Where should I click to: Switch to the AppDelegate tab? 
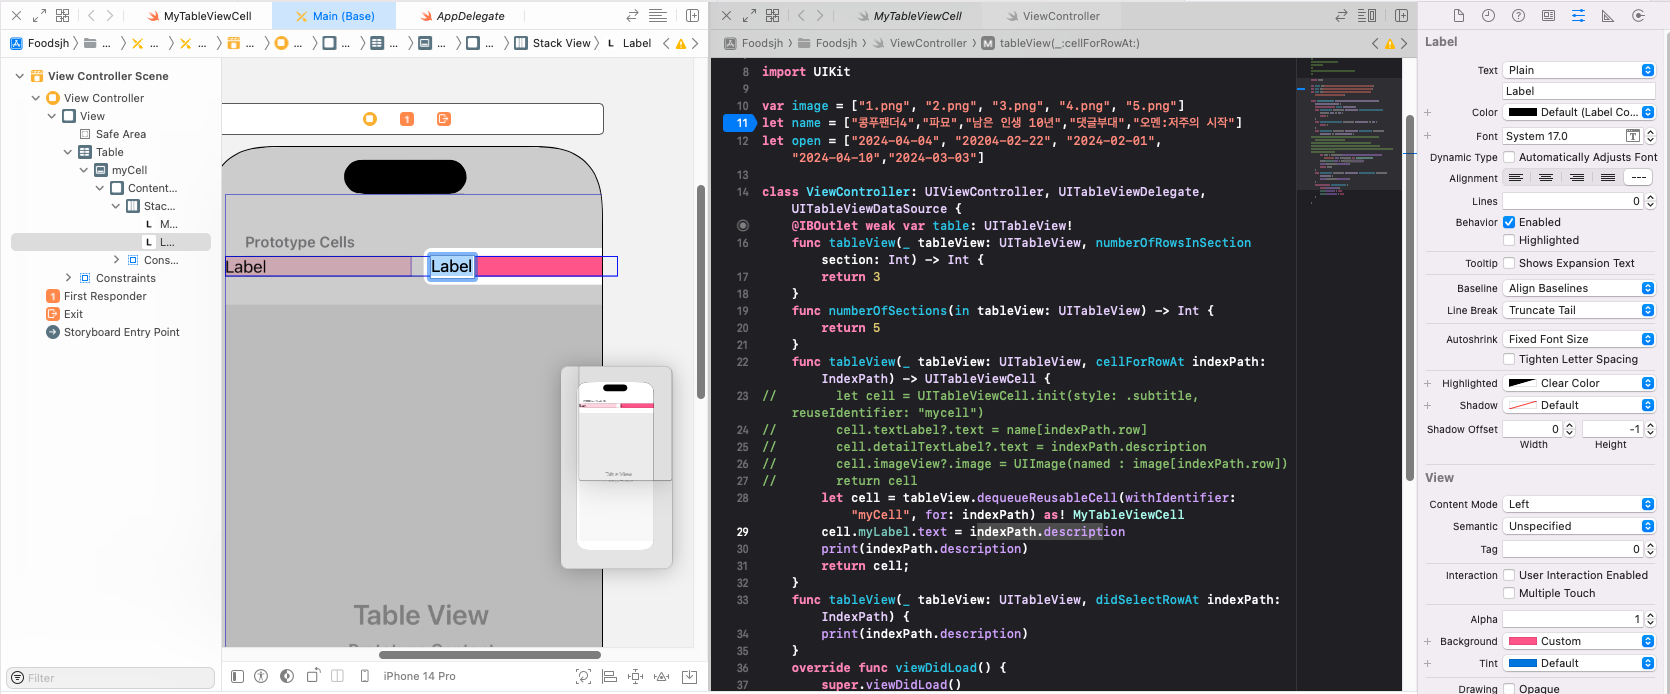click(x=462, y=16)
